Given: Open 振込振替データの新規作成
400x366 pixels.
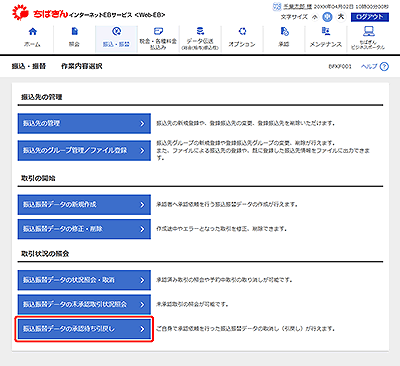Looking at the screenshot, I should pyautogui.click(x=84, y=205).
